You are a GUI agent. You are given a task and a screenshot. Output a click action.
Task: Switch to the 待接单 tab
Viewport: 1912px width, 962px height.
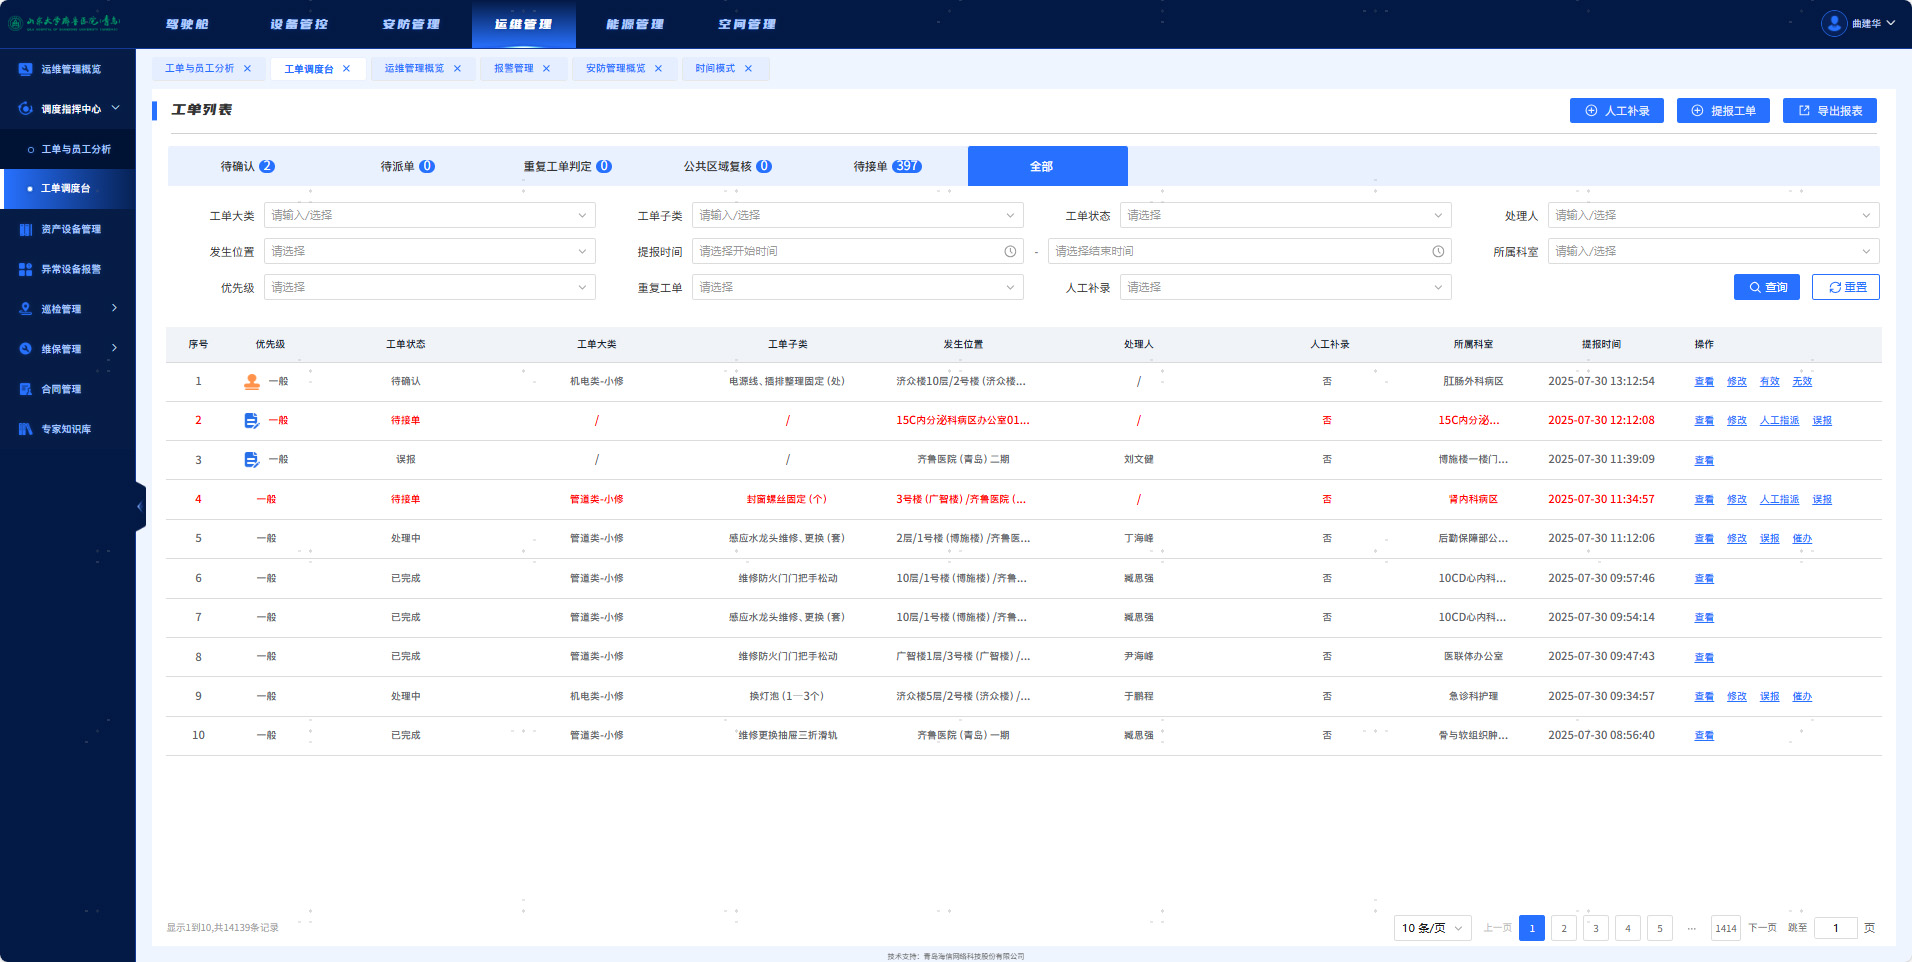pos(887,166)
